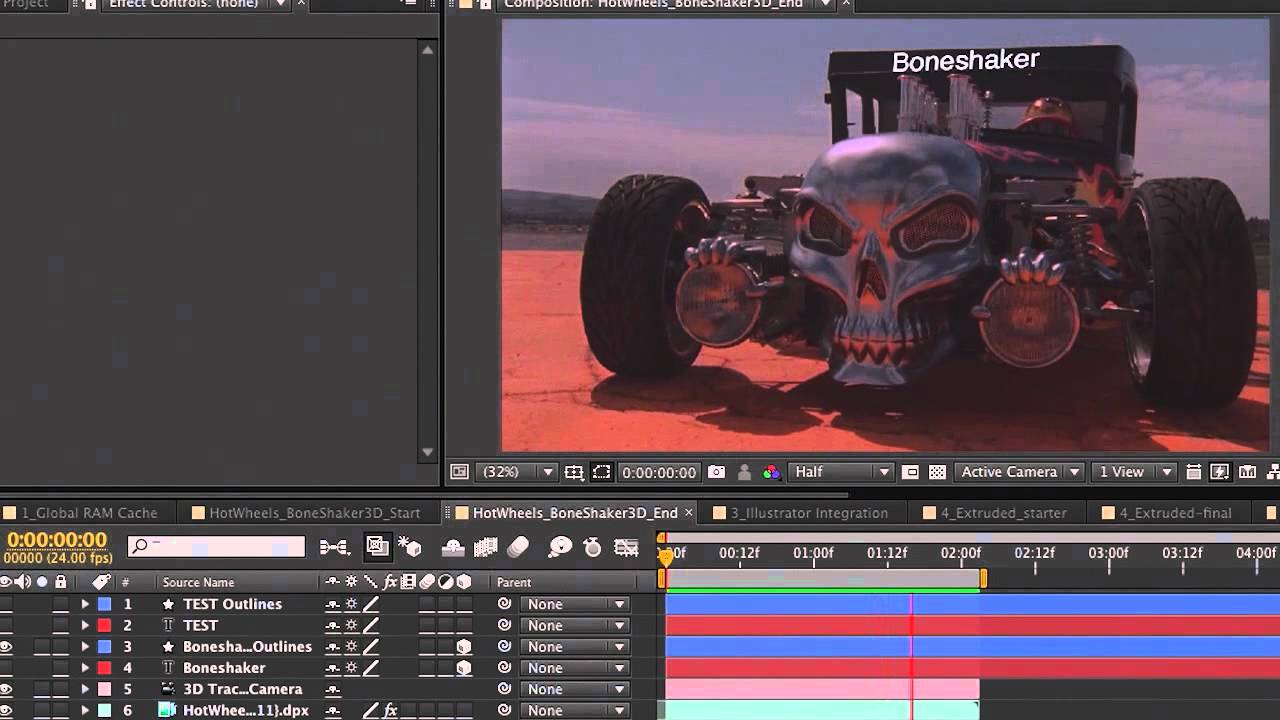Expand the TEST Outlines layer properties
The height and width of the screenshot is (720, 1280).
click(x=85, y=604)
